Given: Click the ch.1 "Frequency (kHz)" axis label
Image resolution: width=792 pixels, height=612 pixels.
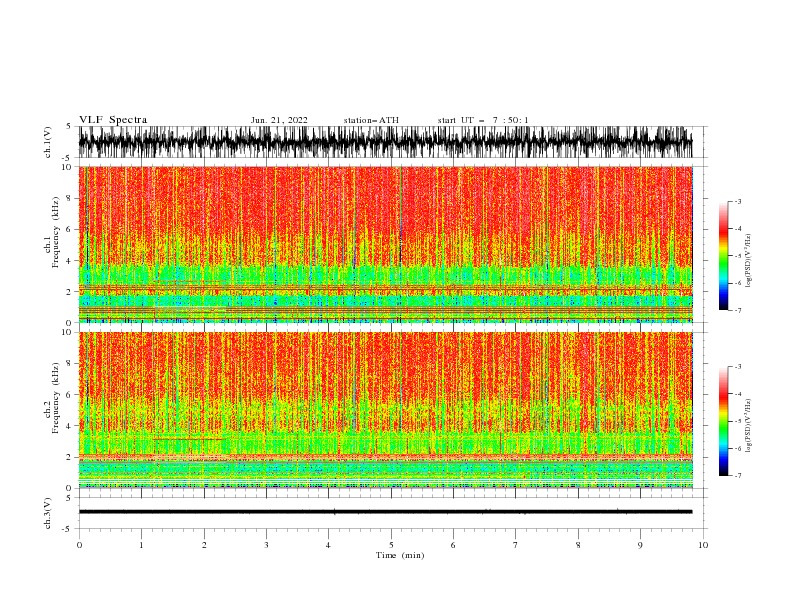Looking at the screenshot, I should 56,230.
